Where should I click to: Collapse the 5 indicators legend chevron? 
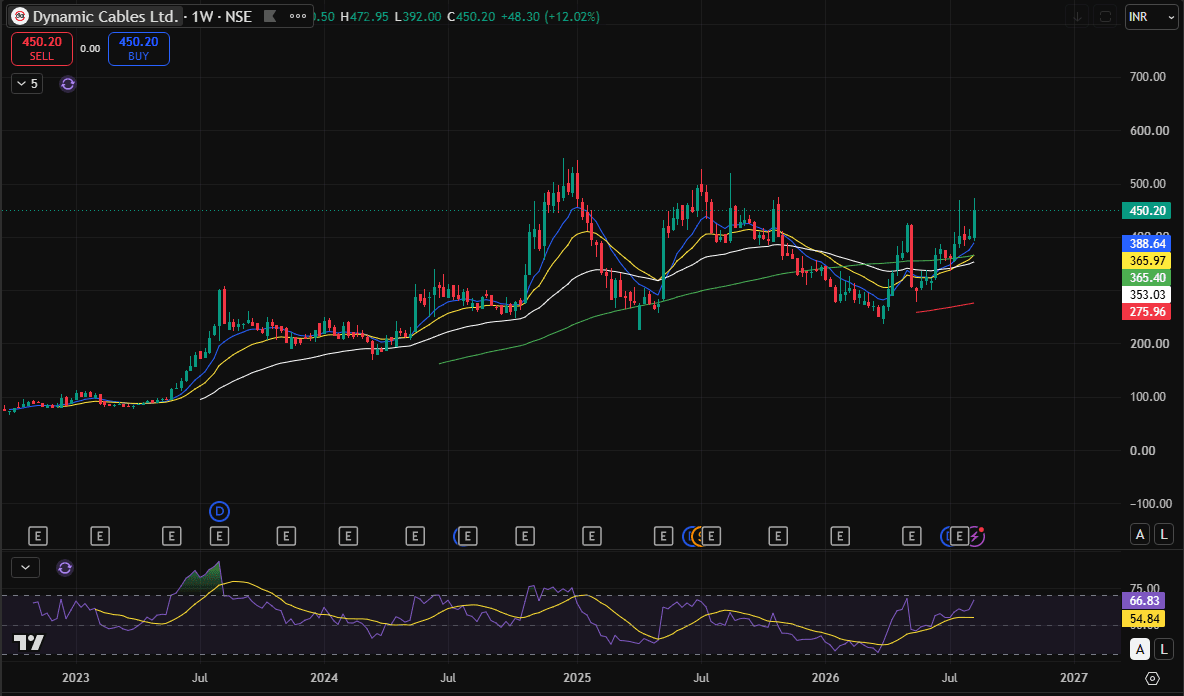(x=26, y=84)
